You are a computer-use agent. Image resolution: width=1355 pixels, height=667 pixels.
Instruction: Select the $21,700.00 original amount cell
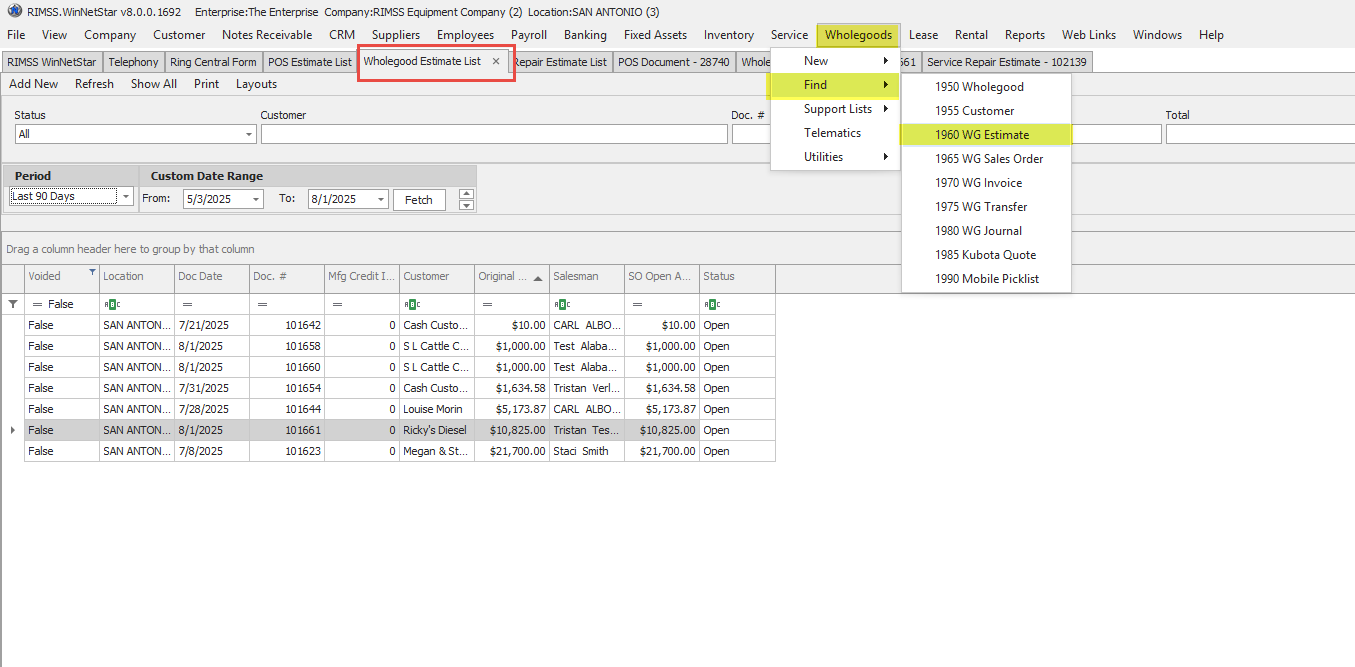click(512, 451)
